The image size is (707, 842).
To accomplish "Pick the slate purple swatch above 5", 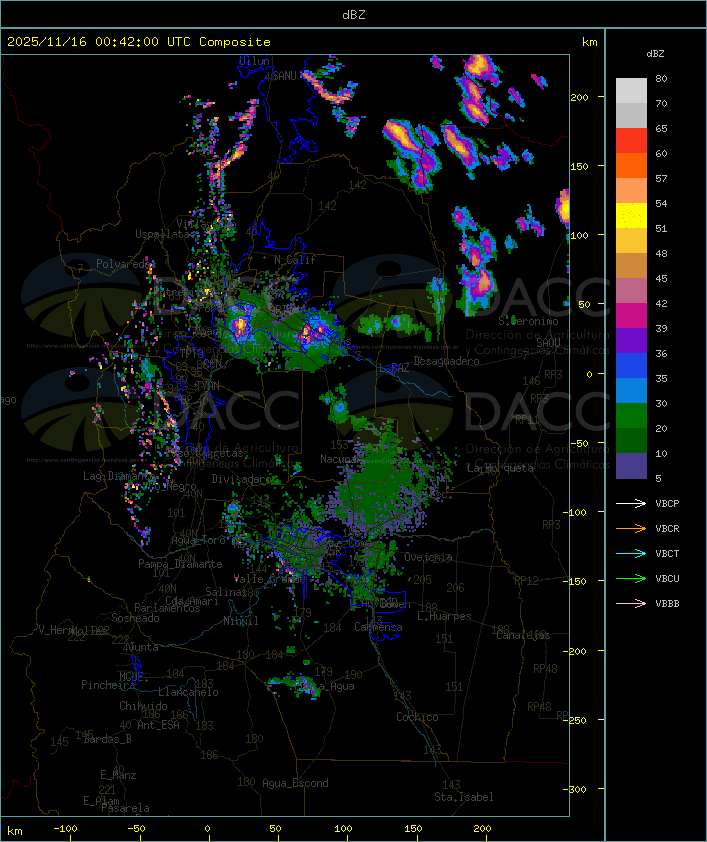I will point(631,466).
